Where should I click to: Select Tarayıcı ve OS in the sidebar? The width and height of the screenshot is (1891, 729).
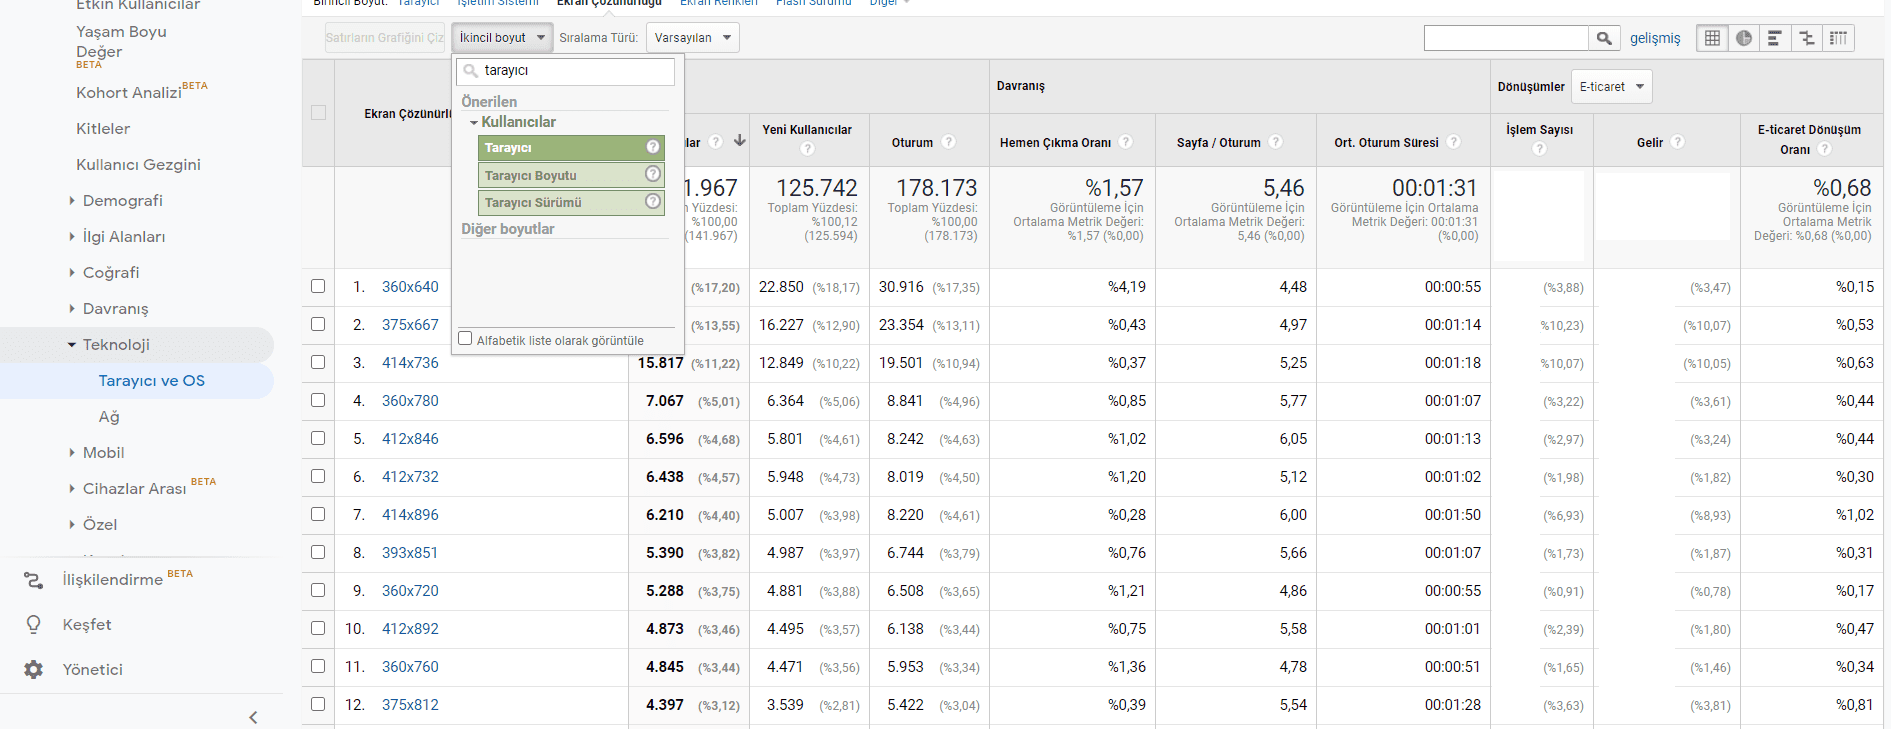pos(151,381)
